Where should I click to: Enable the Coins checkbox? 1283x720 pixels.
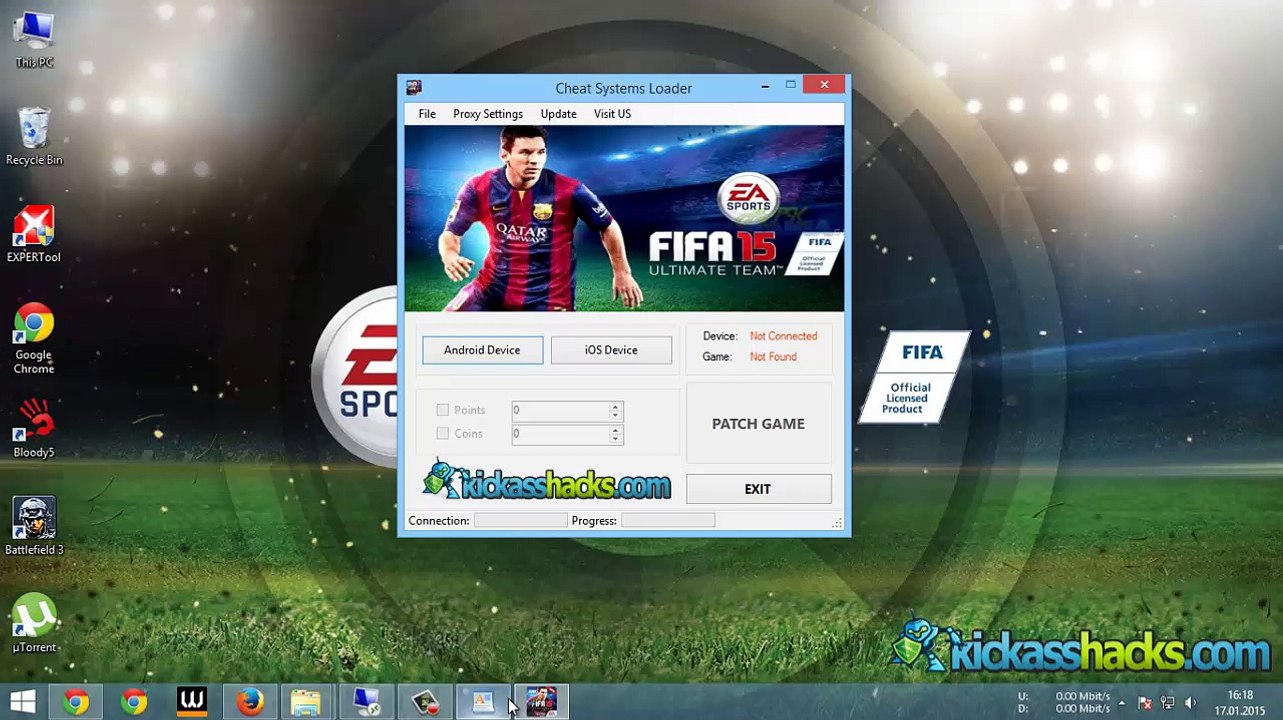pyautogui.click(x=442, y=433)
